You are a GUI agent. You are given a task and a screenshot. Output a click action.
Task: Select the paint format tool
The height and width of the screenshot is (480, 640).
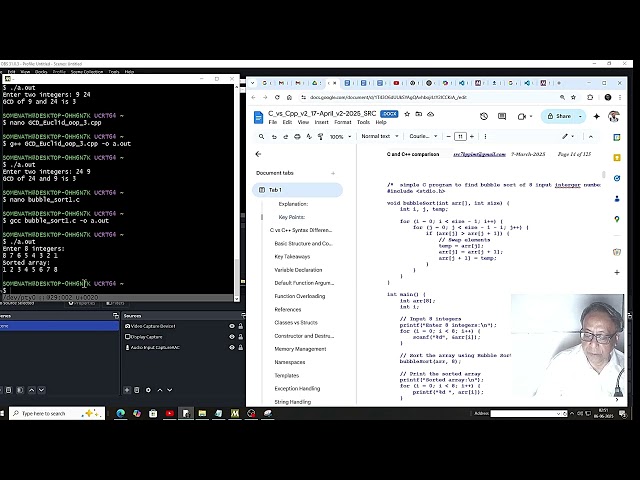pyautogui.click(x=320, y=137)
